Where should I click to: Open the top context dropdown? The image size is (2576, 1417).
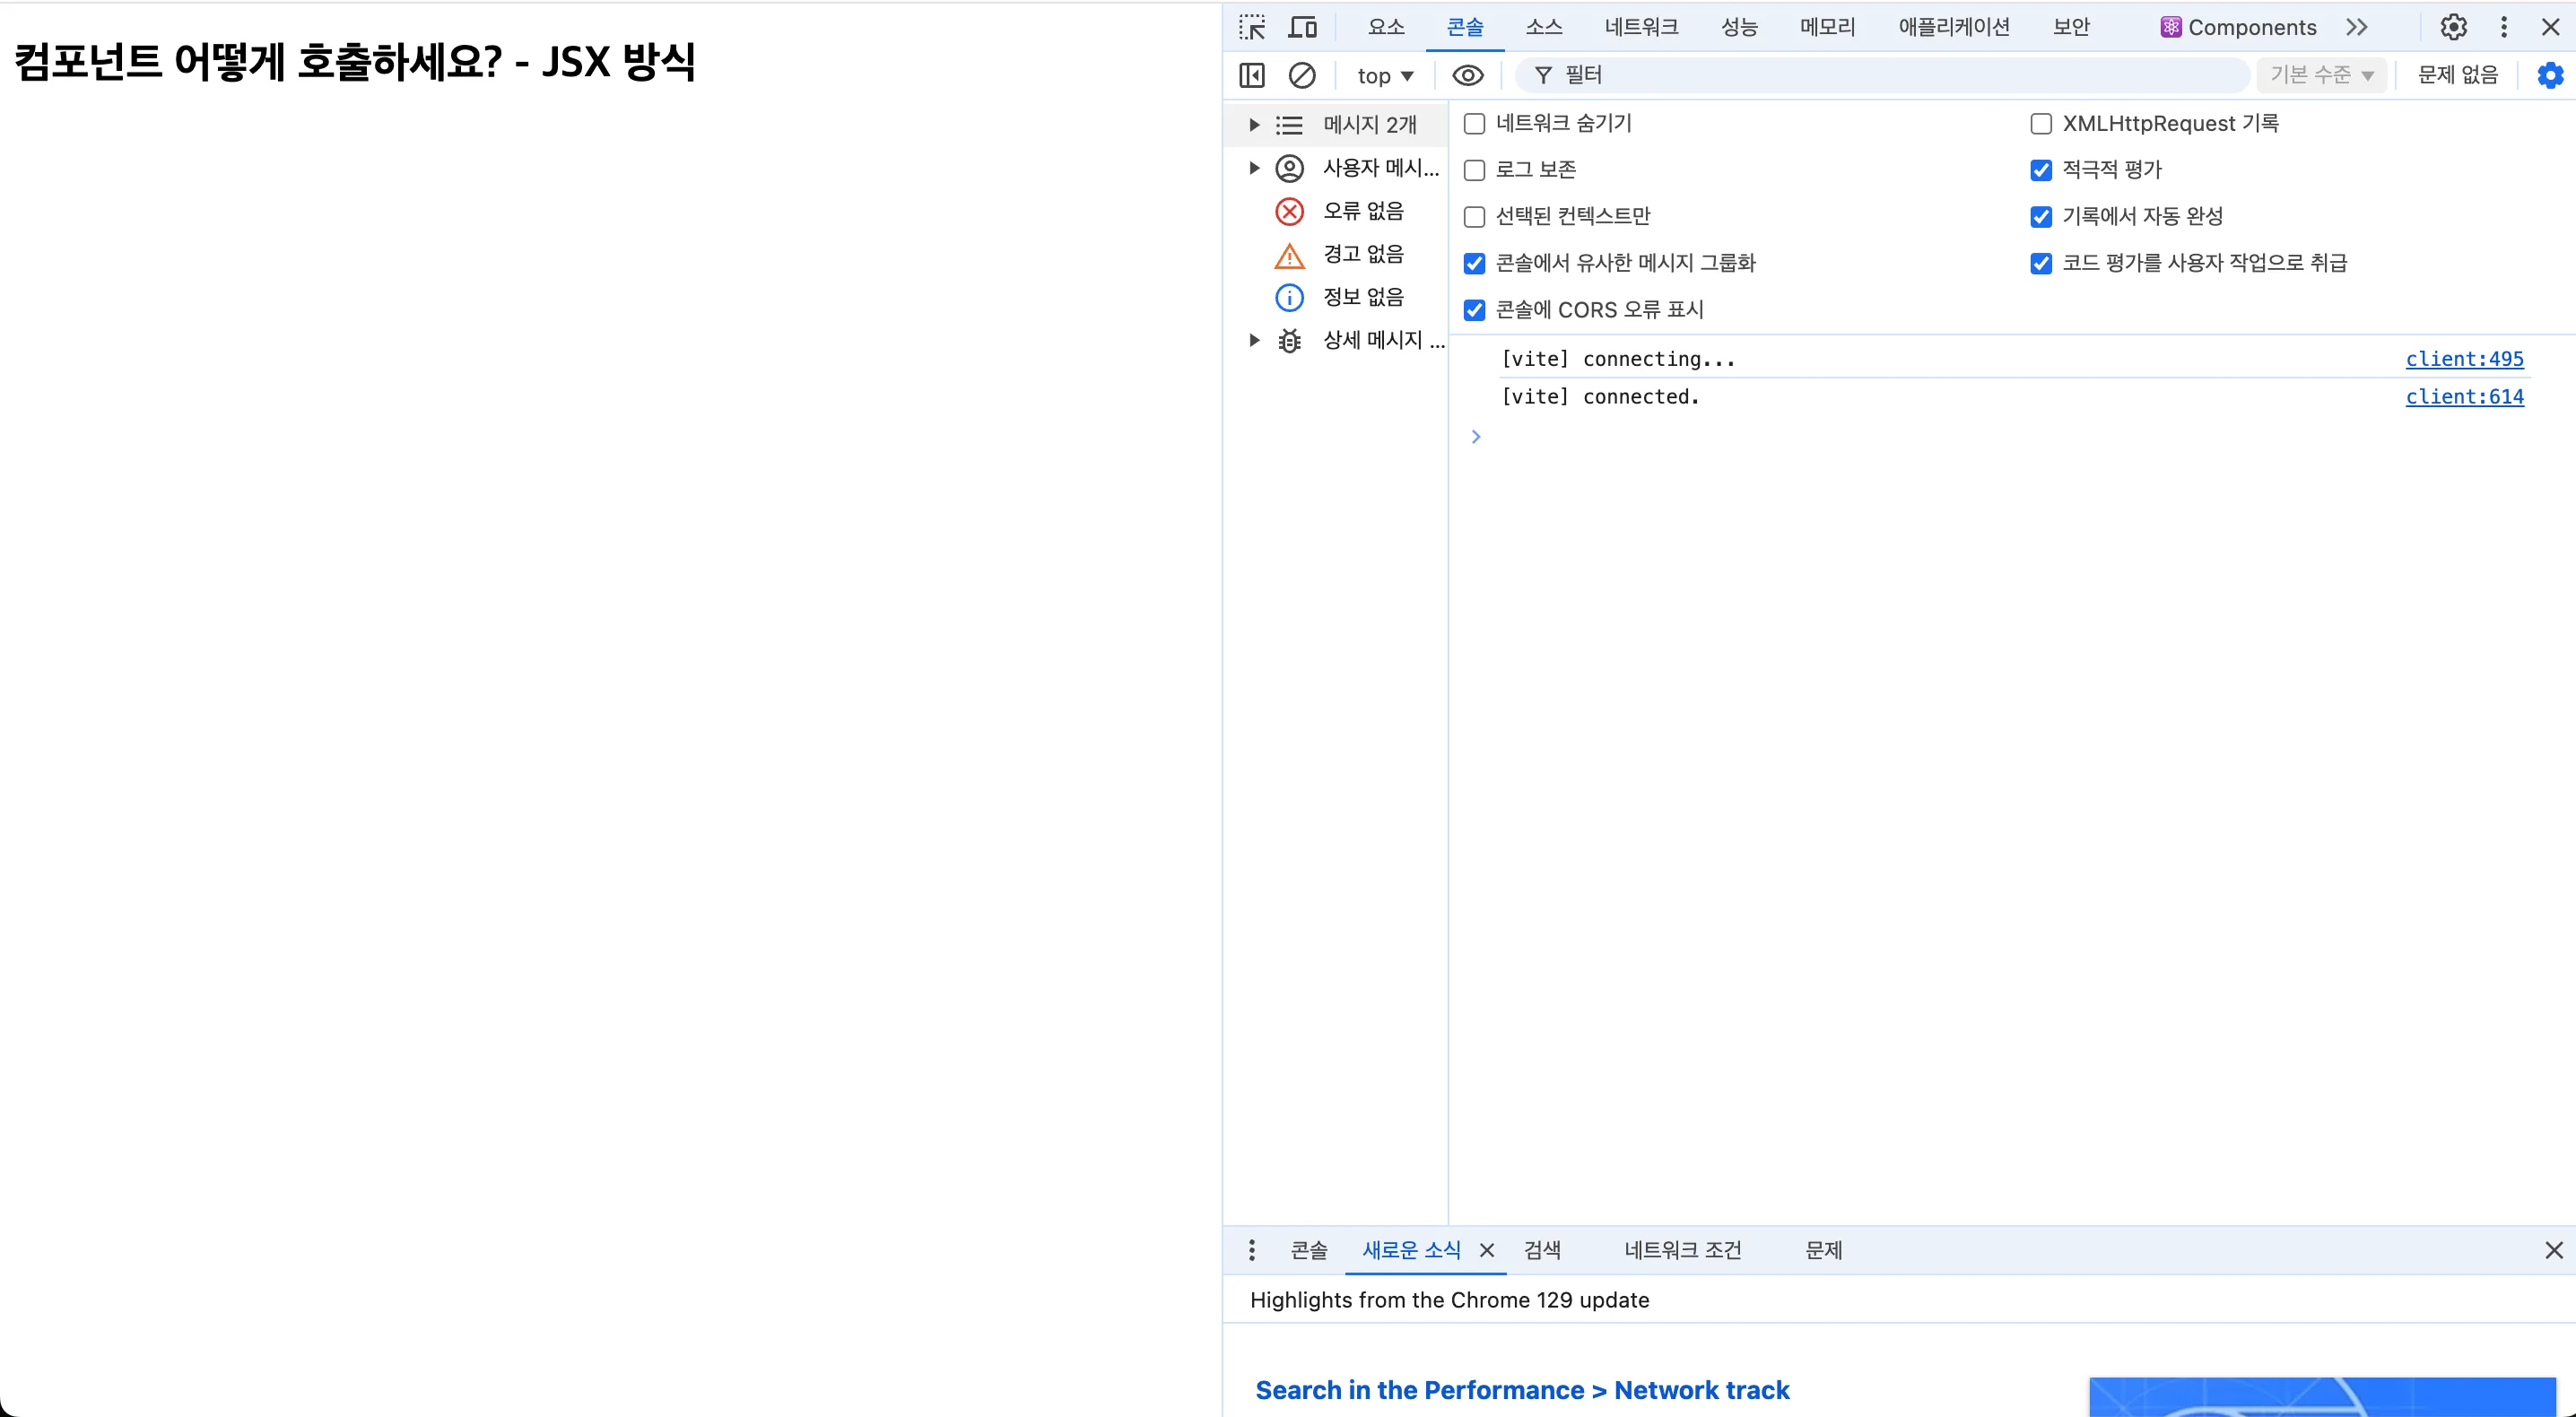1384,75
